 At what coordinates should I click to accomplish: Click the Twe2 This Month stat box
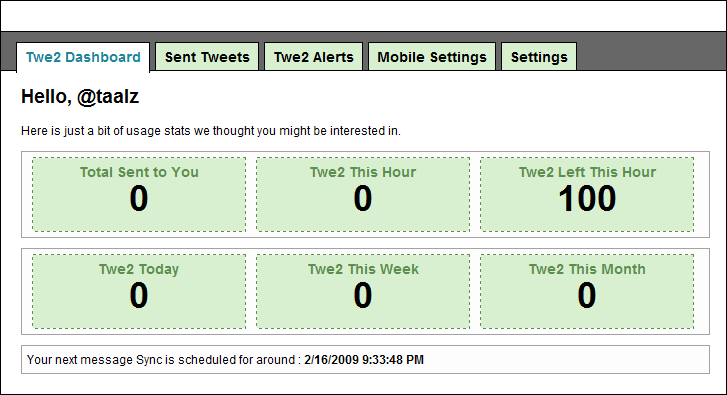click(587, 291)
